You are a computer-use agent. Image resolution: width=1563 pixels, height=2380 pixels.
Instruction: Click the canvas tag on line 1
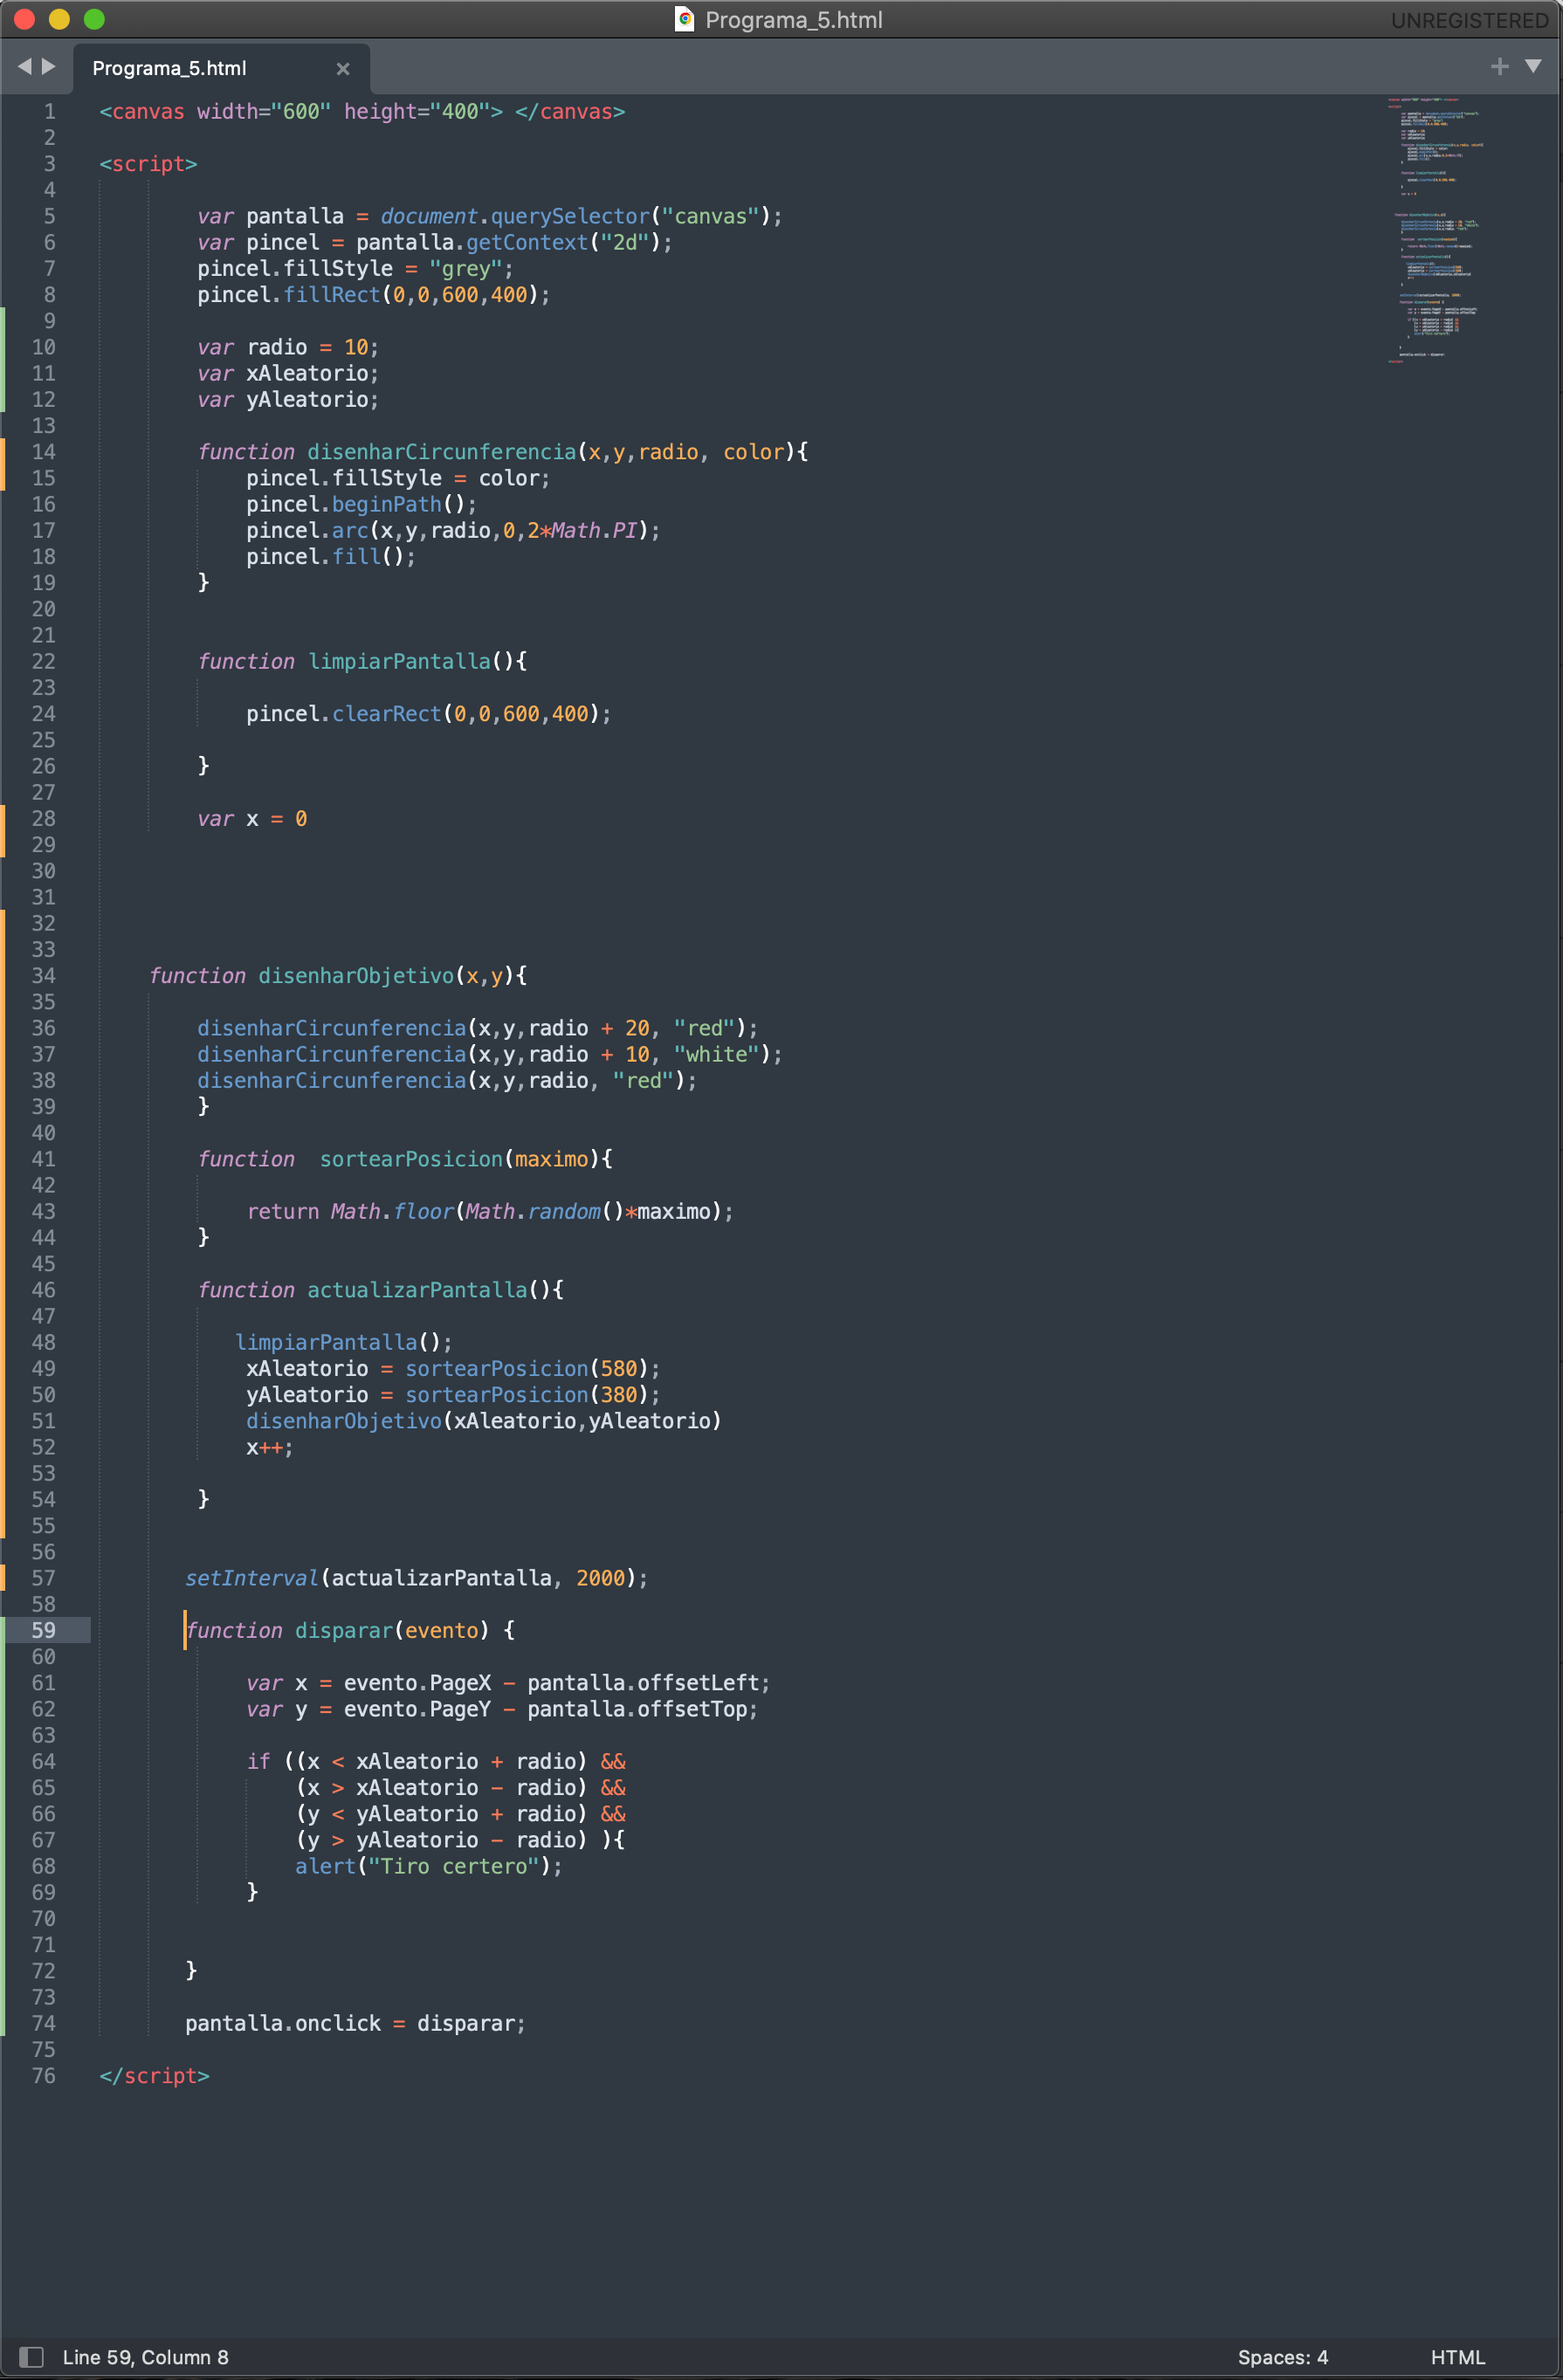[x=148, y=111]
